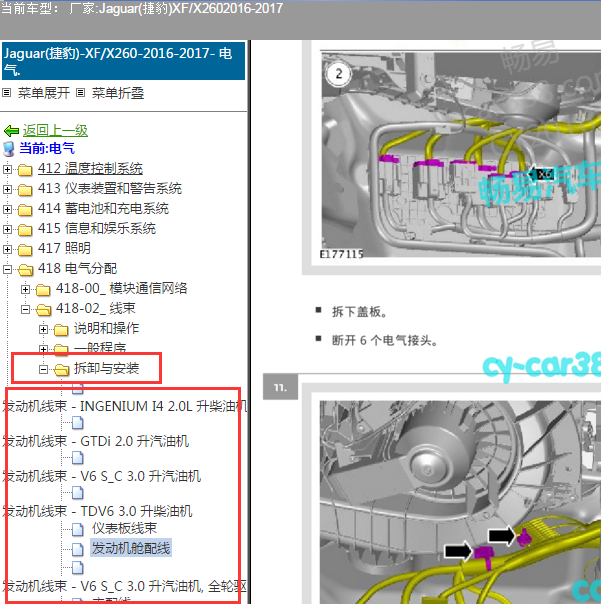Click the 418-00_ 模块通信网络 folder icon

pyautogui.click(x=43, y=290)
